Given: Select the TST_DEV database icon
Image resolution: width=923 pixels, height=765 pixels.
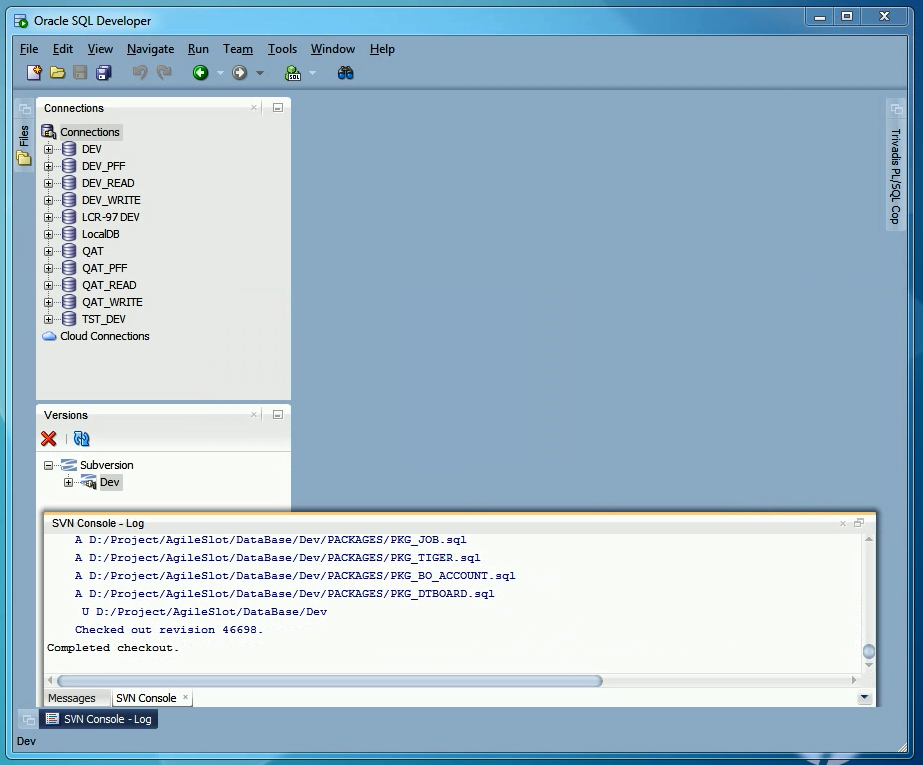Looking at the screenshot, I should pos(69,319).
